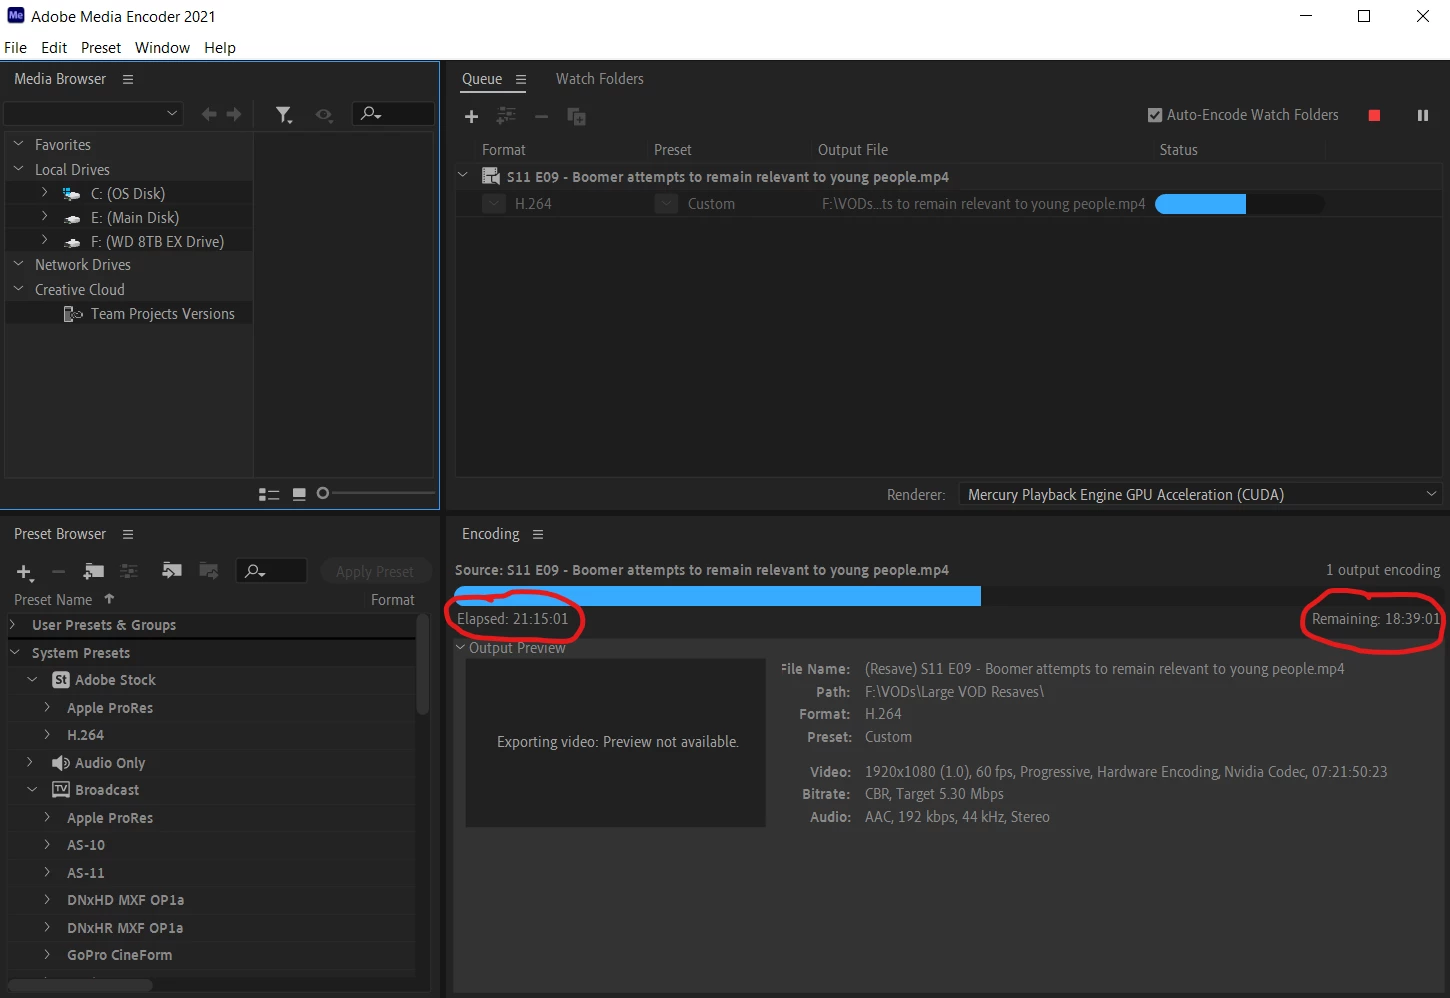The width and height of the screenshot is (1450, 998).
Task: Collapse the Broadcast preset group
Action: pos(32,789)
